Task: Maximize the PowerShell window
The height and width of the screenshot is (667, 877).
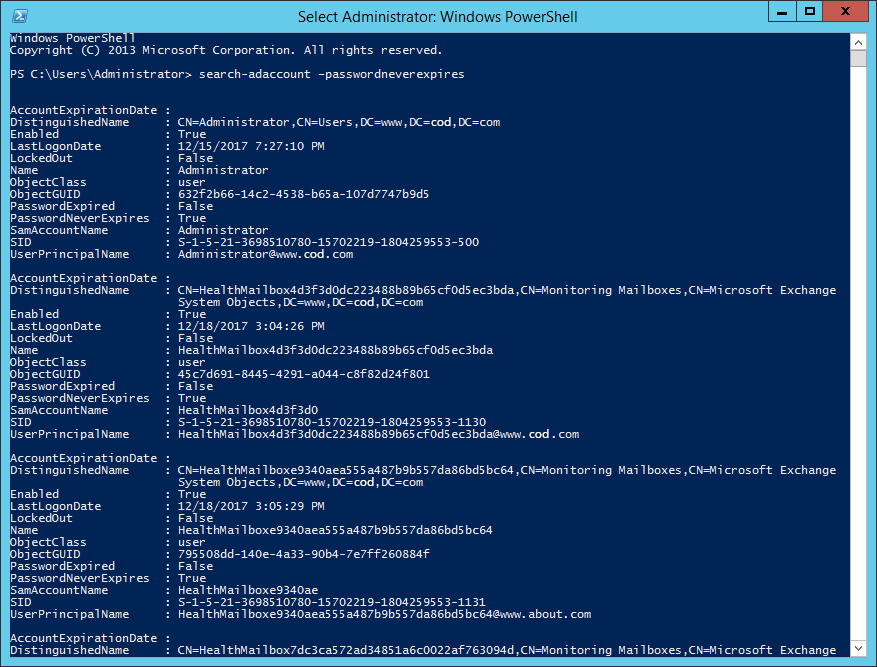Action: click(x=809, y=11)
